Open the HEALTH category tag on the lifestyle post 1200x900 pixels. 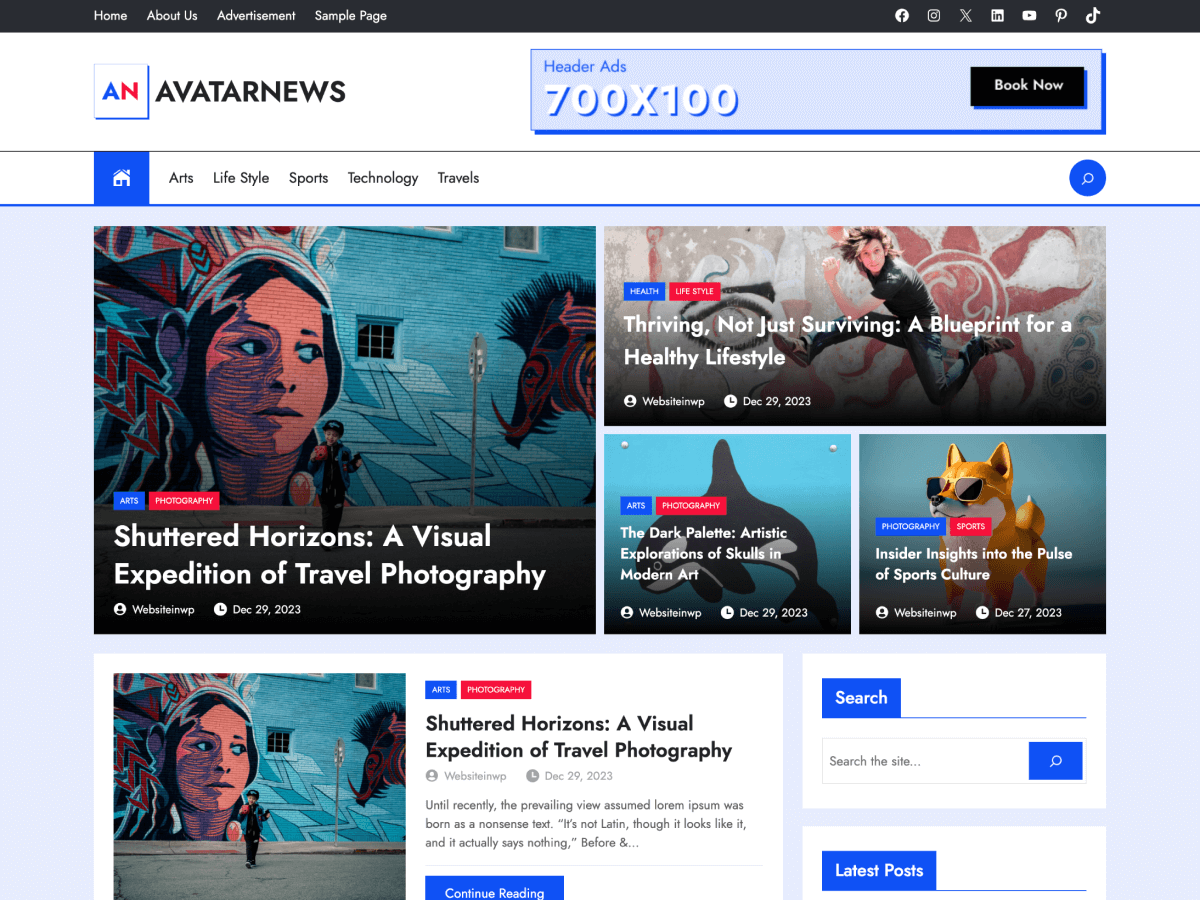pos(644,291)
